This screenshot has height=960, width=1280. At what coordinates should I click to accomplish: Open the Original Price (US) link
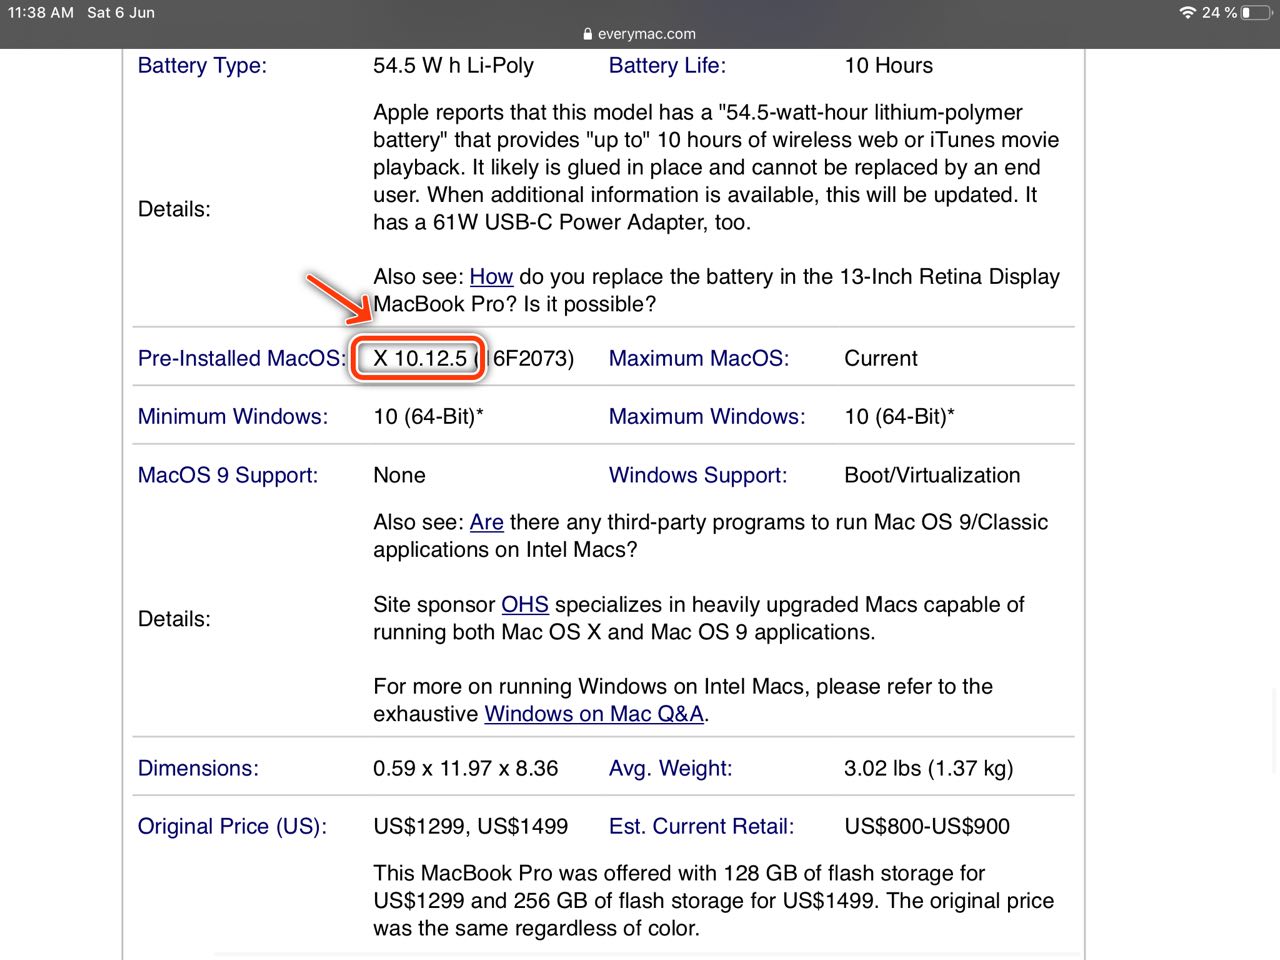[x=232, y=827]
